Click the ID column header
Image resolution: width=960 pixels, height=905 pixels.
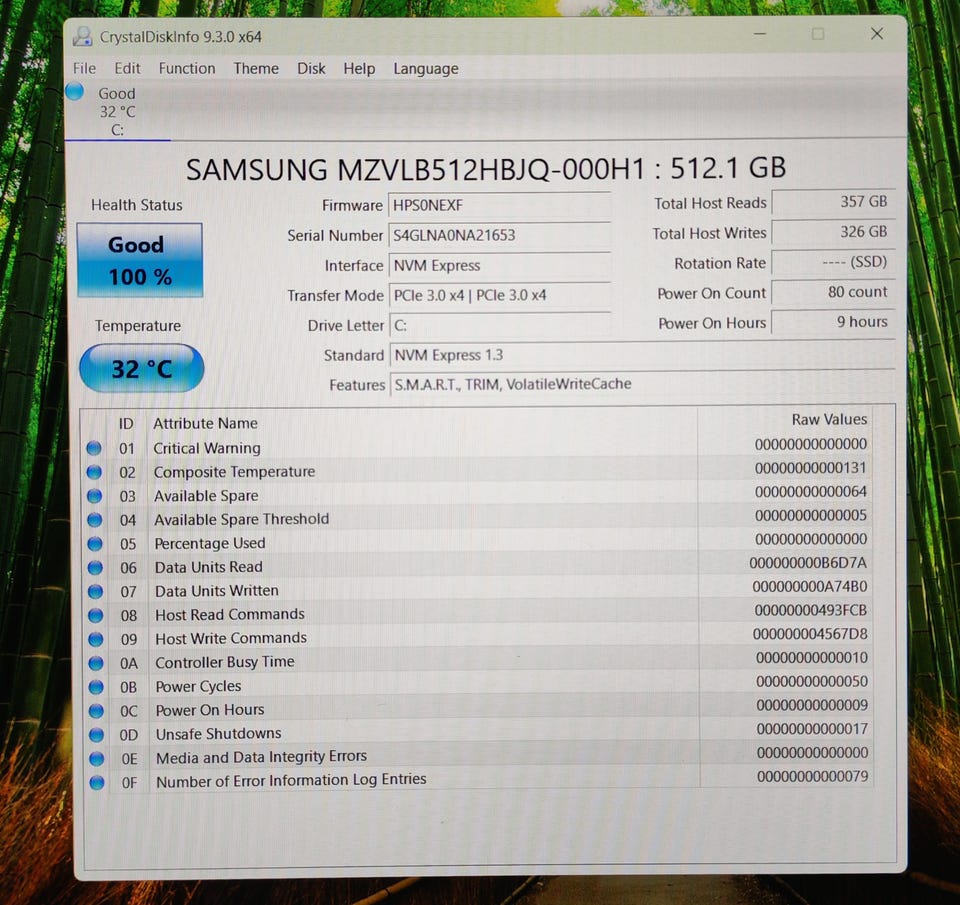[x=126, y=424]
